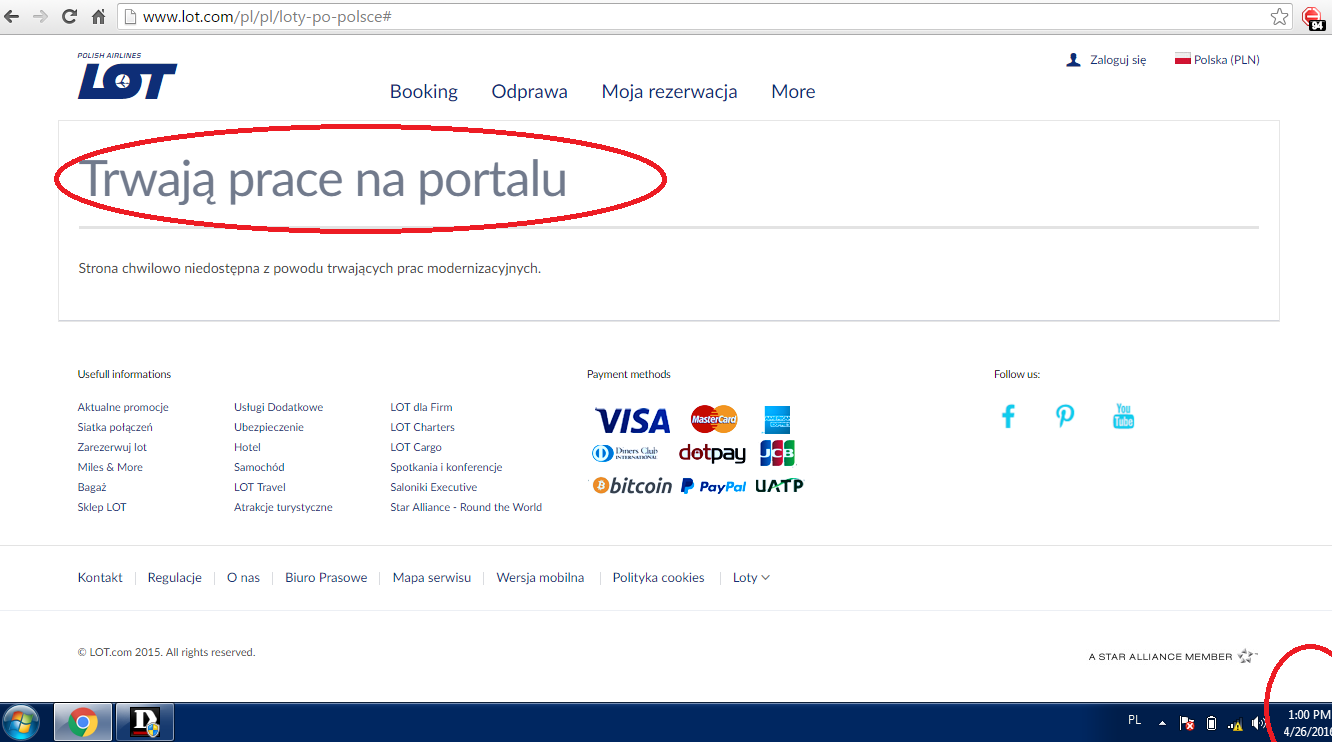This screenshot has height=742, width=1332.
Task: Click the Saloniki Executive link
Action: coord(434,487)
